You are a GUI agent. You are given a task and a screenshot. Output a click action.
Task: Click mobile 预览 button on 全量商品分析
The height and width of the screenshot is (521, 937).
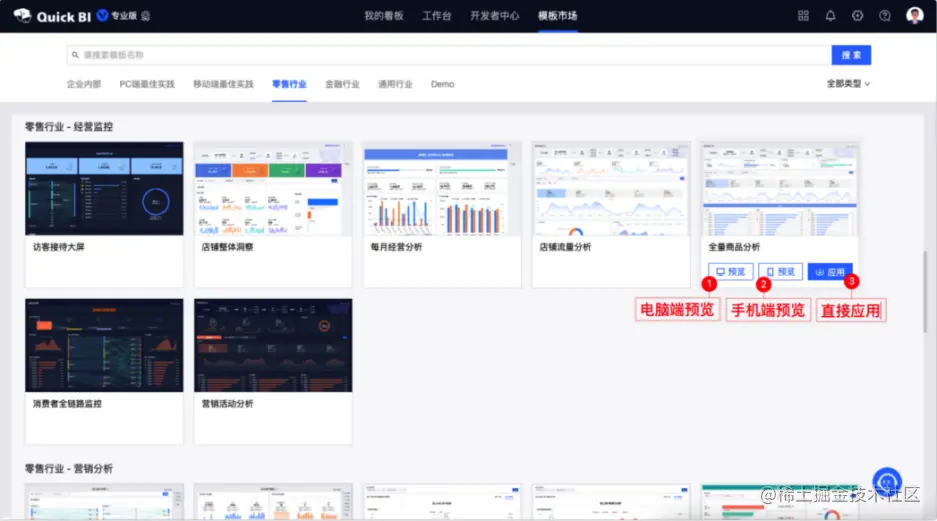tap(780, 272)
